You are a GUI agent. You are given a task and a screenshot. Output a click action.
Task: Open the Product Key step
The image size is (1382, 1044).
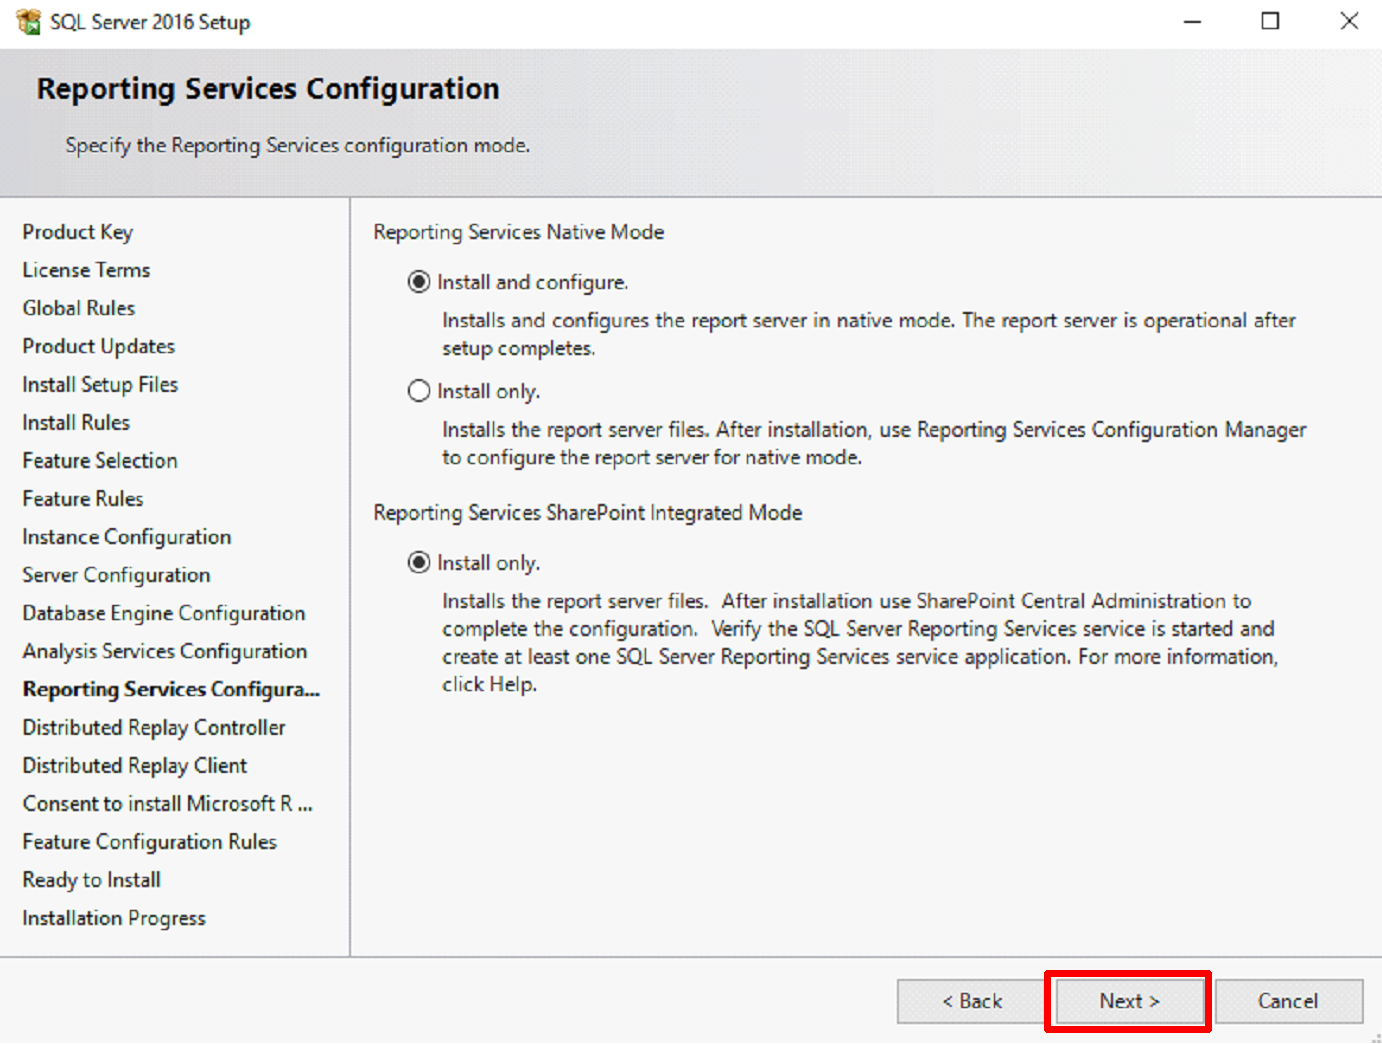(77, 232)
